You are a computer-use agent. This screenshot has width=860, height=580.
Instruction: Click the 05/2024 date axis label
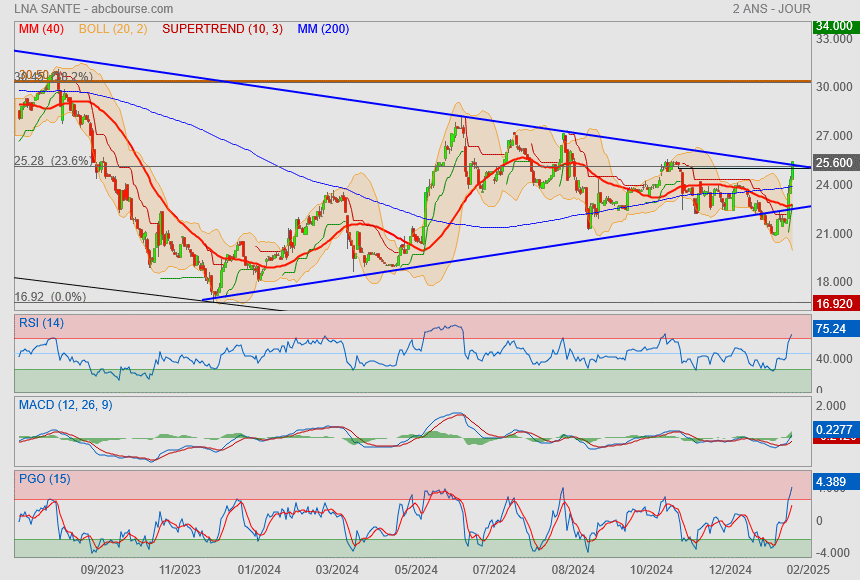coord(416,570)
